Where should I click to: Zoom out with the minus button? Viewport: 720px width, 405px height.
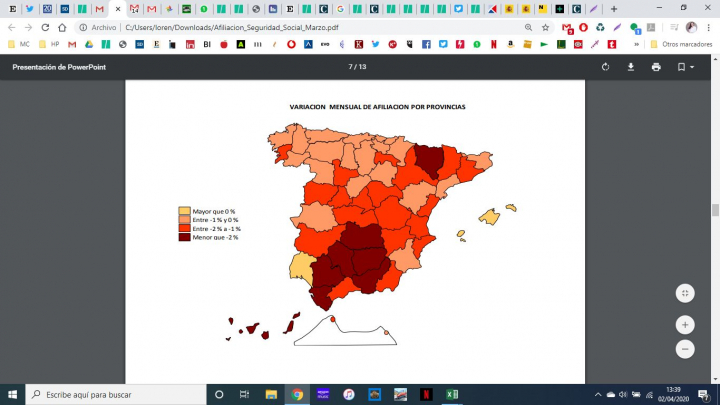(x=685, y=349)
